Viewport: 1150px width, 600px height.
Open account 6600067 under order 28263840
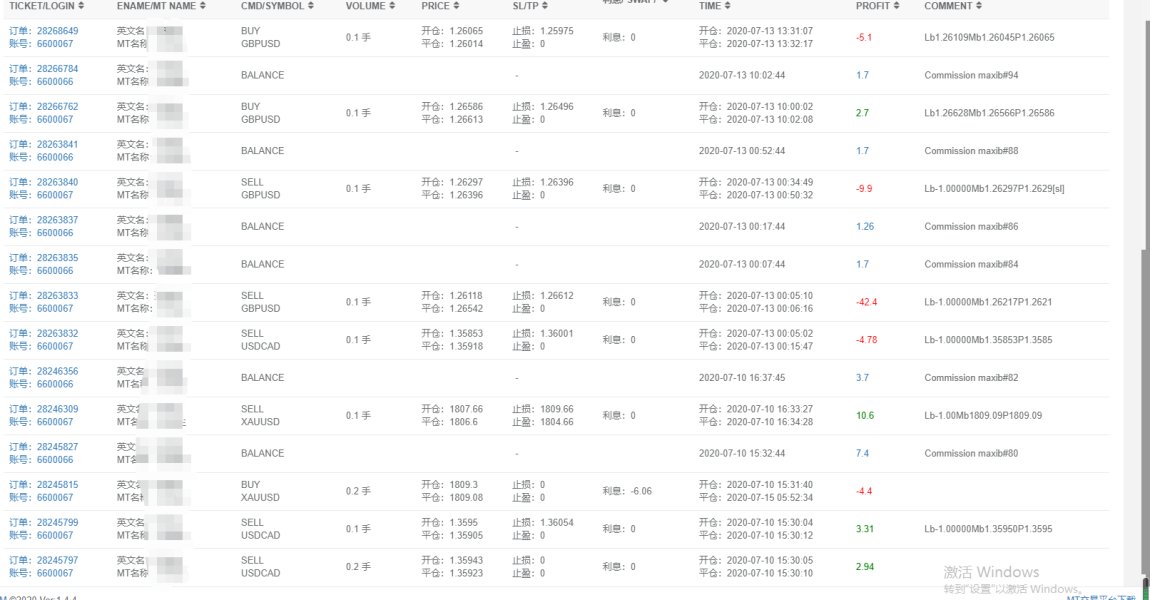coord(55,195)
